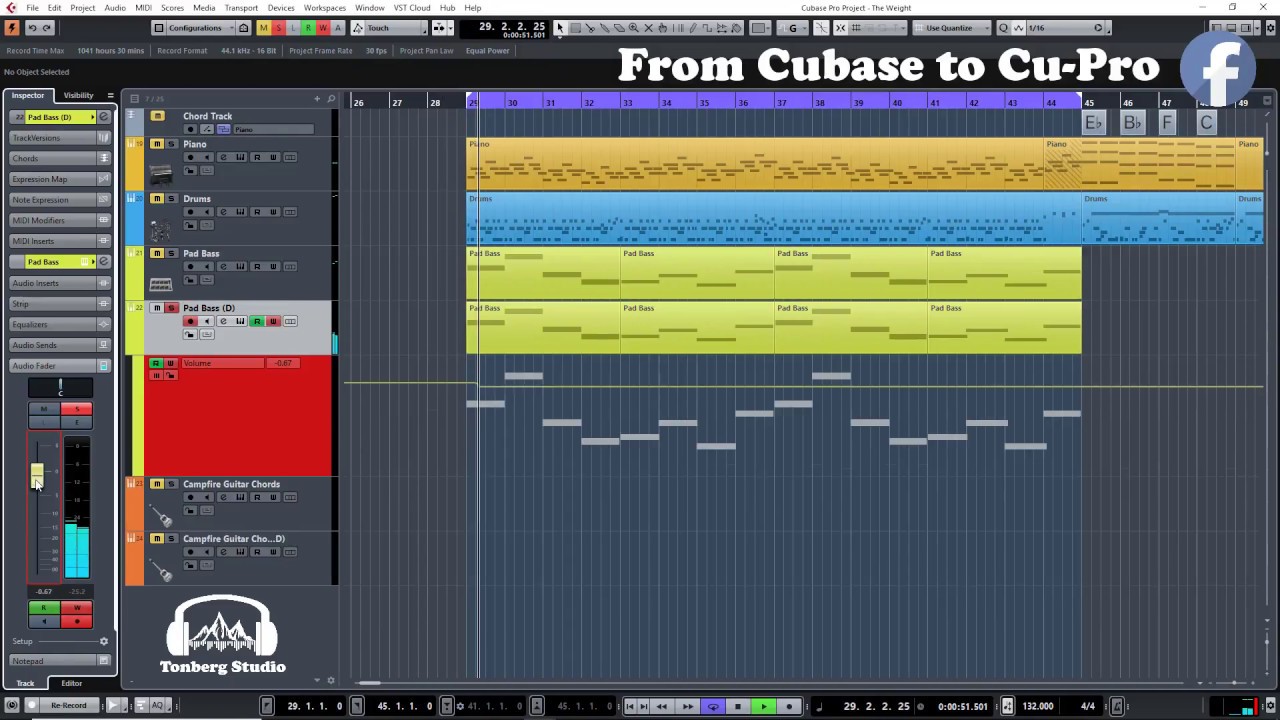Toggle solo on Pad Bass (D) track
This screenshot has width=1280, height=720.
pos(171,308)
